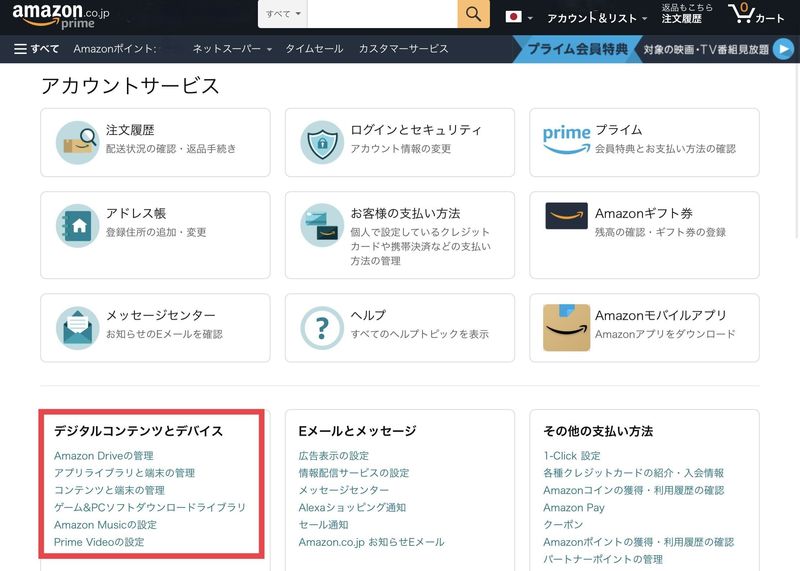Viewport: 800px width, 571px height.
Task: Click アプリライブラリと端末の管理 link
Action: click(x=124, y=473)
